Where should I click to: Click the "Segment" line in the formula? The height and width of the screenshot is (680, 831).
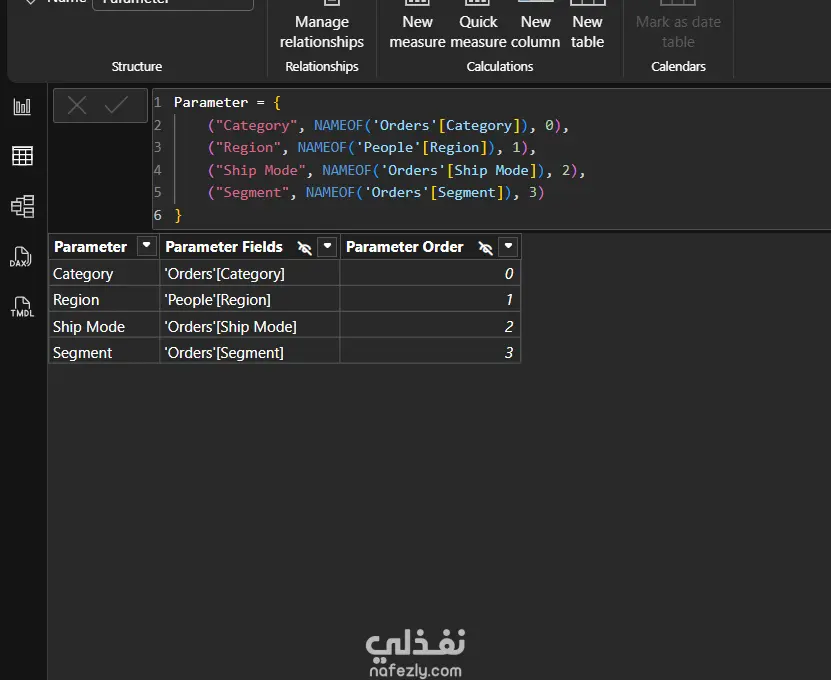coord(376,192)
